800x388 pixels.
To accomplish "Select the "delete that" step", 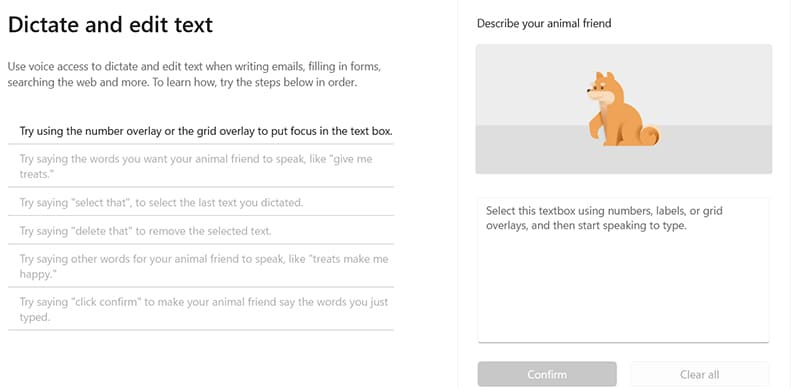I will (x=201, y=231).
